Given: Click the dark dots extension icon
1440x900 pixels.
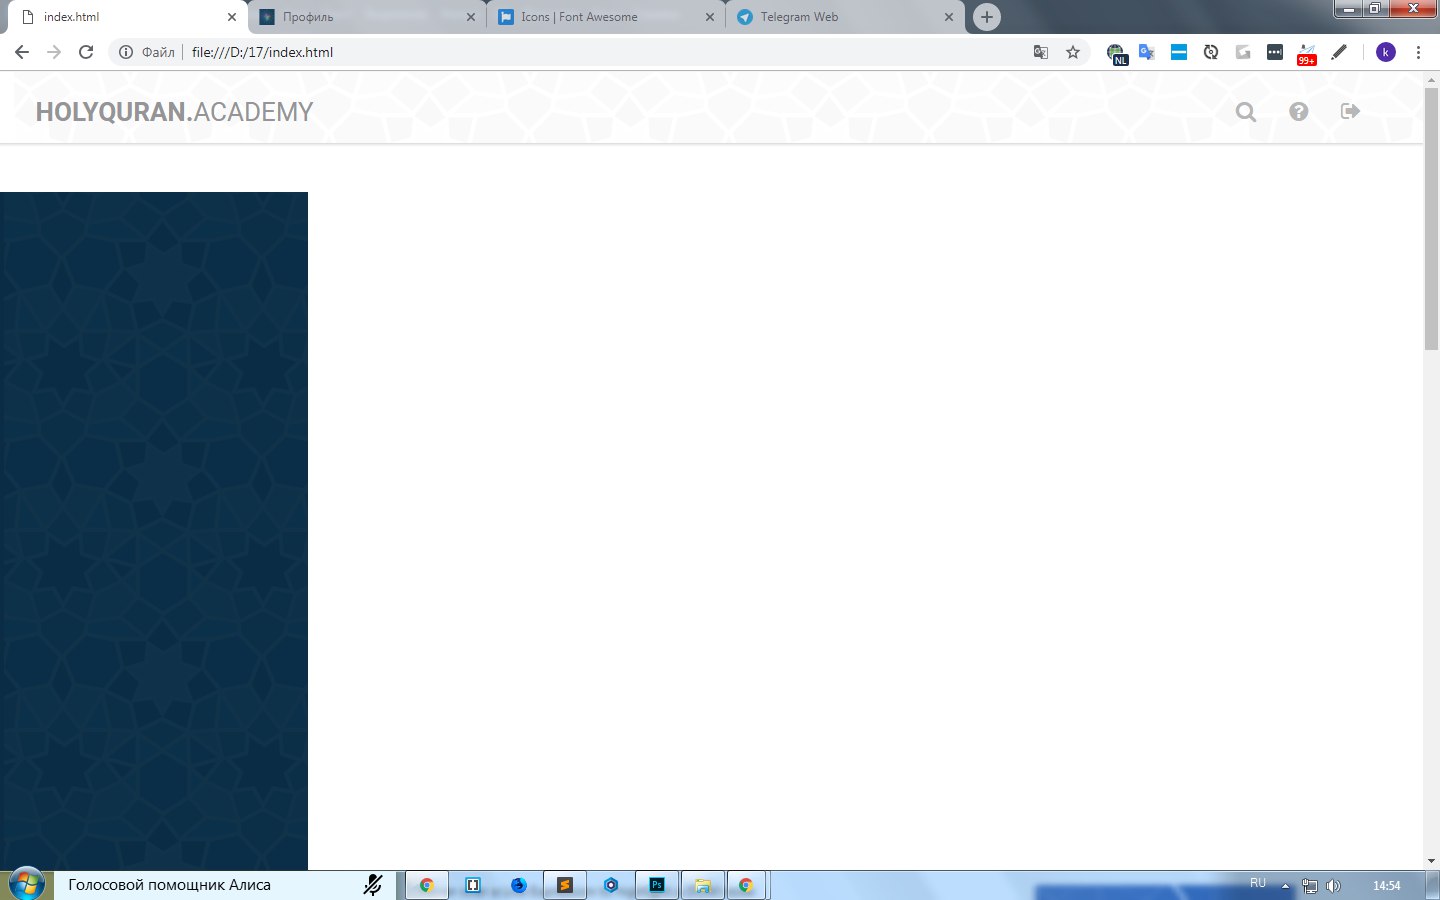Looking at the screenshot, I should [1275, 52].
